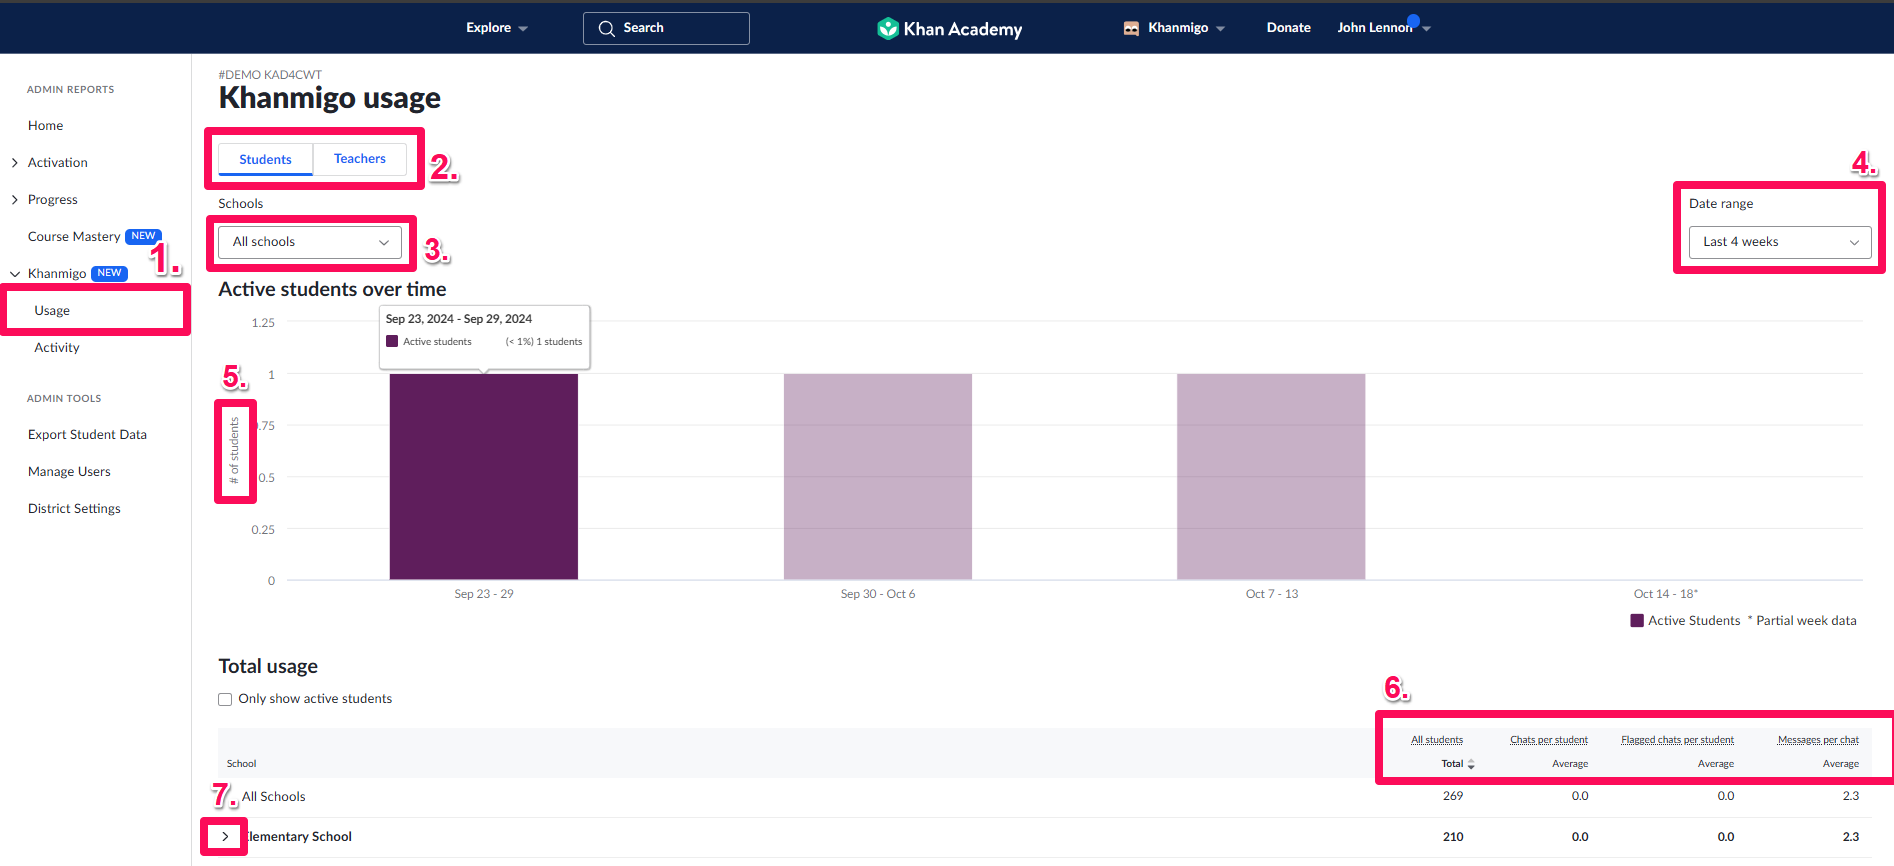Viewport: 1894px width, 866px height.
Task: Click the Elementary School row name
Action: [299, 837]
